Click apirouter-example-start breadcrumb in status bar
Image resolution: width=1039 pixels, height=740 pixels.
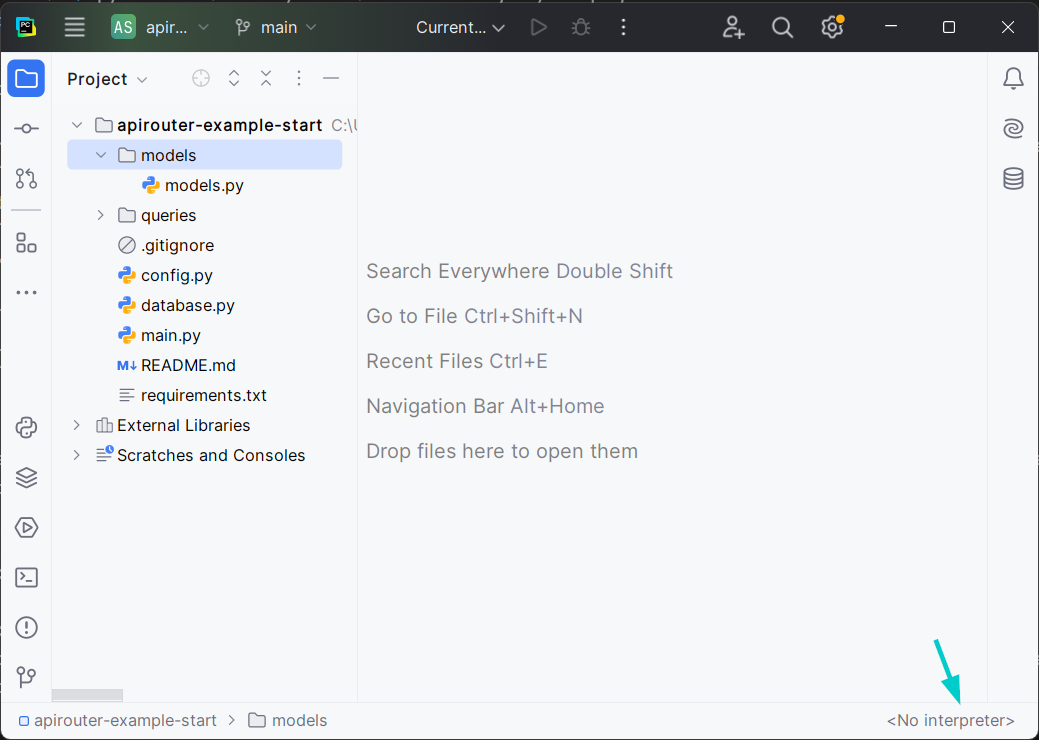tap(118, 720)
